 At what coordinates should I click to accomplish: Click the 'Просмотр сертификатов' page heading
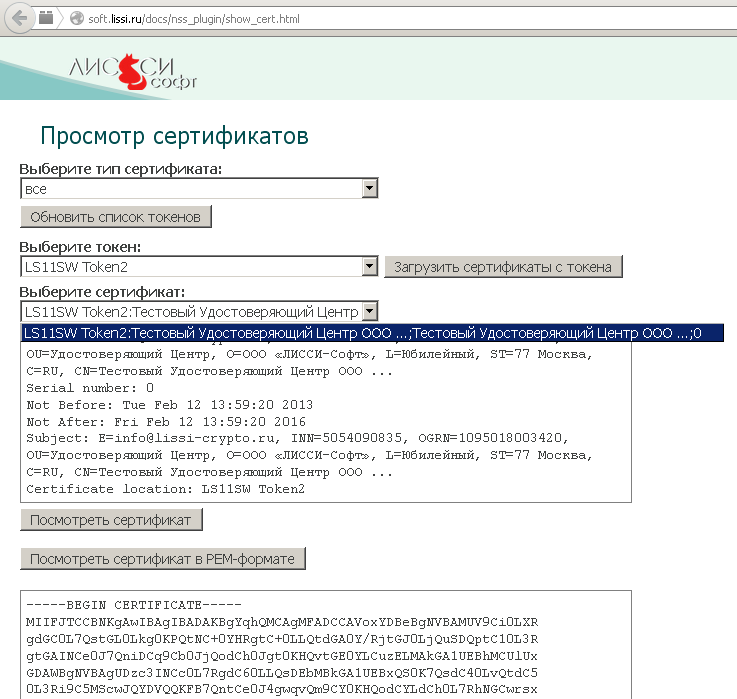coord(174,135)
